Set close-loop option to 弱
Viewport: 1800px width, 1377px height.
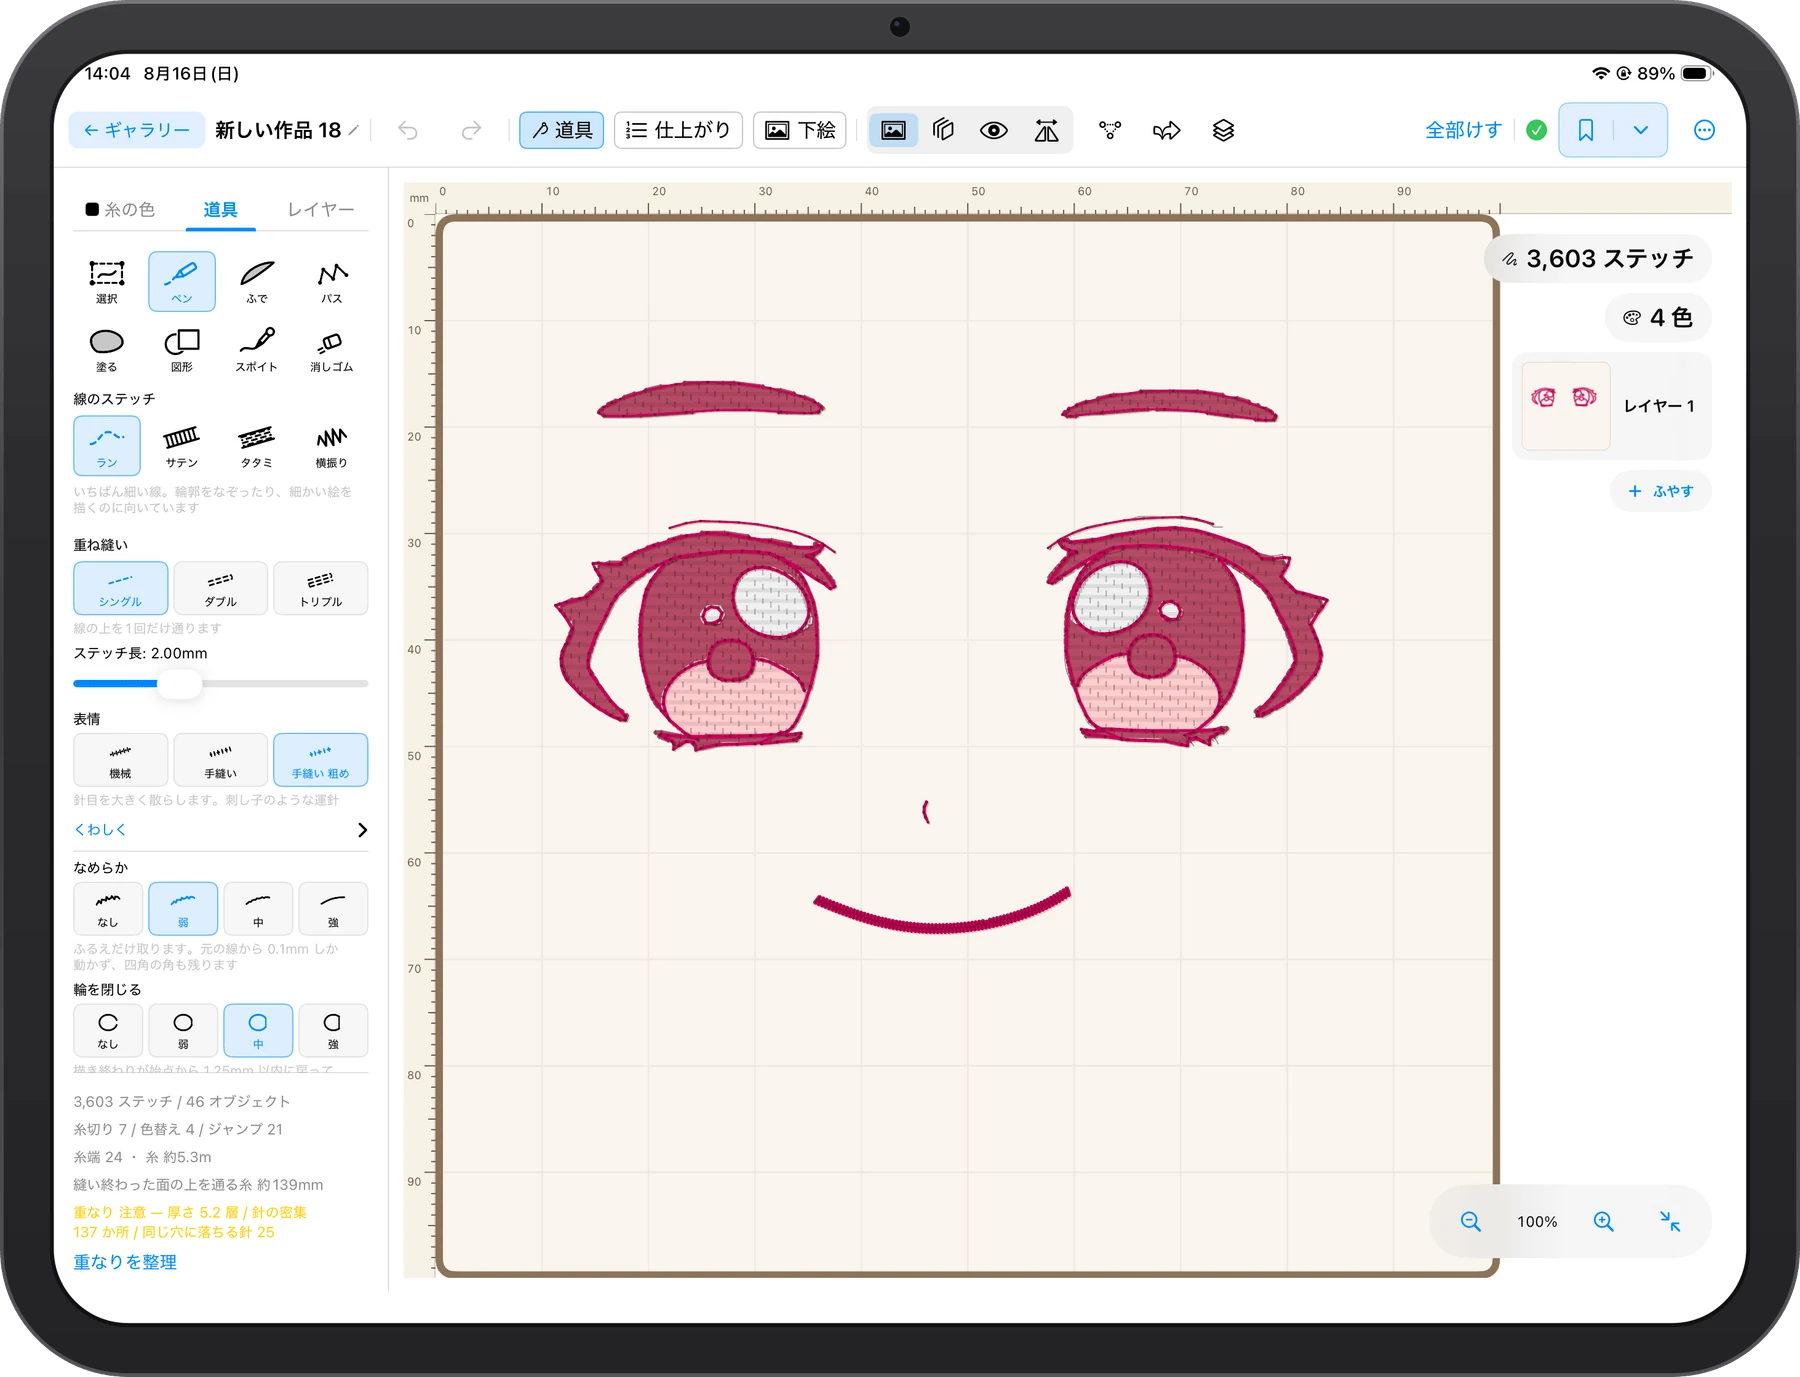(183, 1030)
